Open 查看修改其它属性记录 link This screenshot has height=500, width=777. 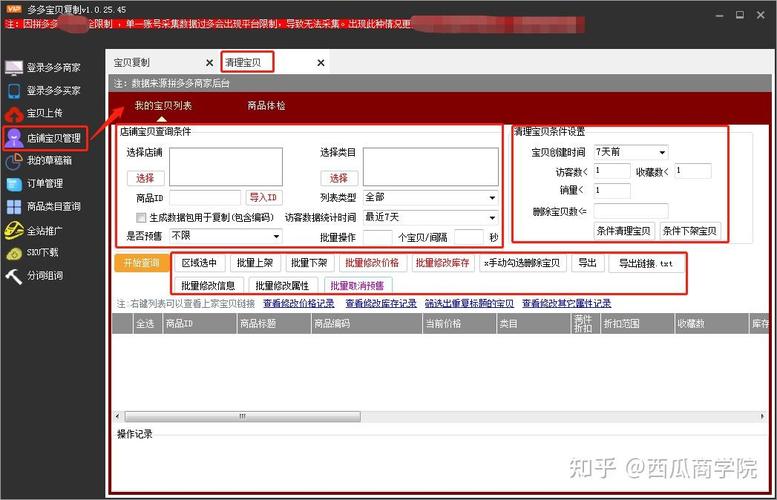pos(566,303)
